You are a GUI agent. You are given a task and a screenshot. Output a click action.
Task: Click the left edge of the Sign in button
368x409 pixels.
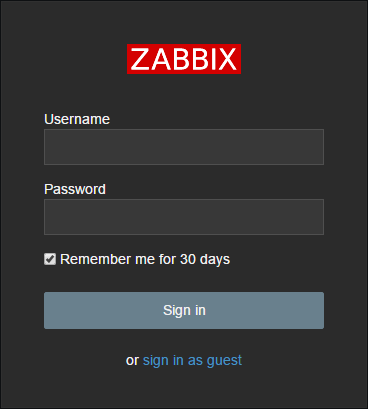click(47, 310)
